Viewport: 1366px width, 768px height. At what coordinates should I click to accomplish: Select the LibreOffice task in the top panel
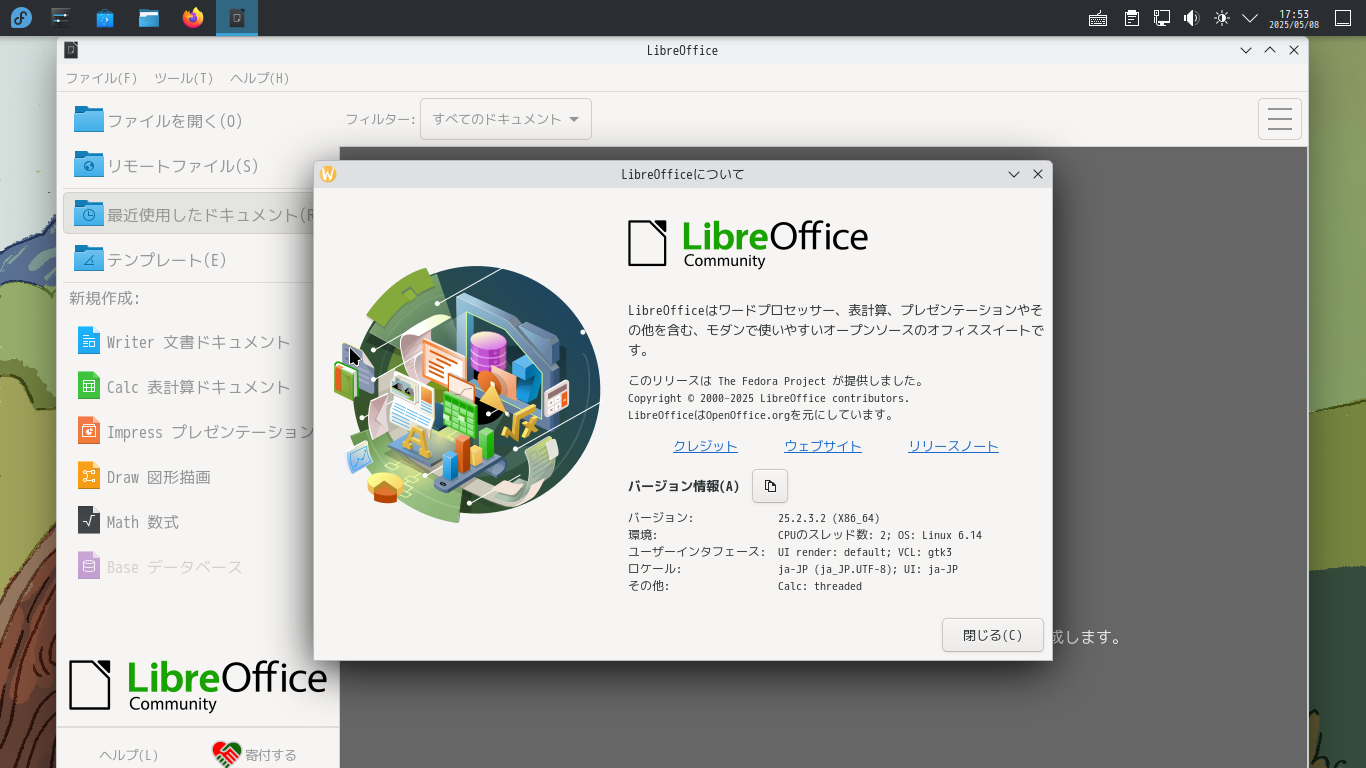point(237,18)
